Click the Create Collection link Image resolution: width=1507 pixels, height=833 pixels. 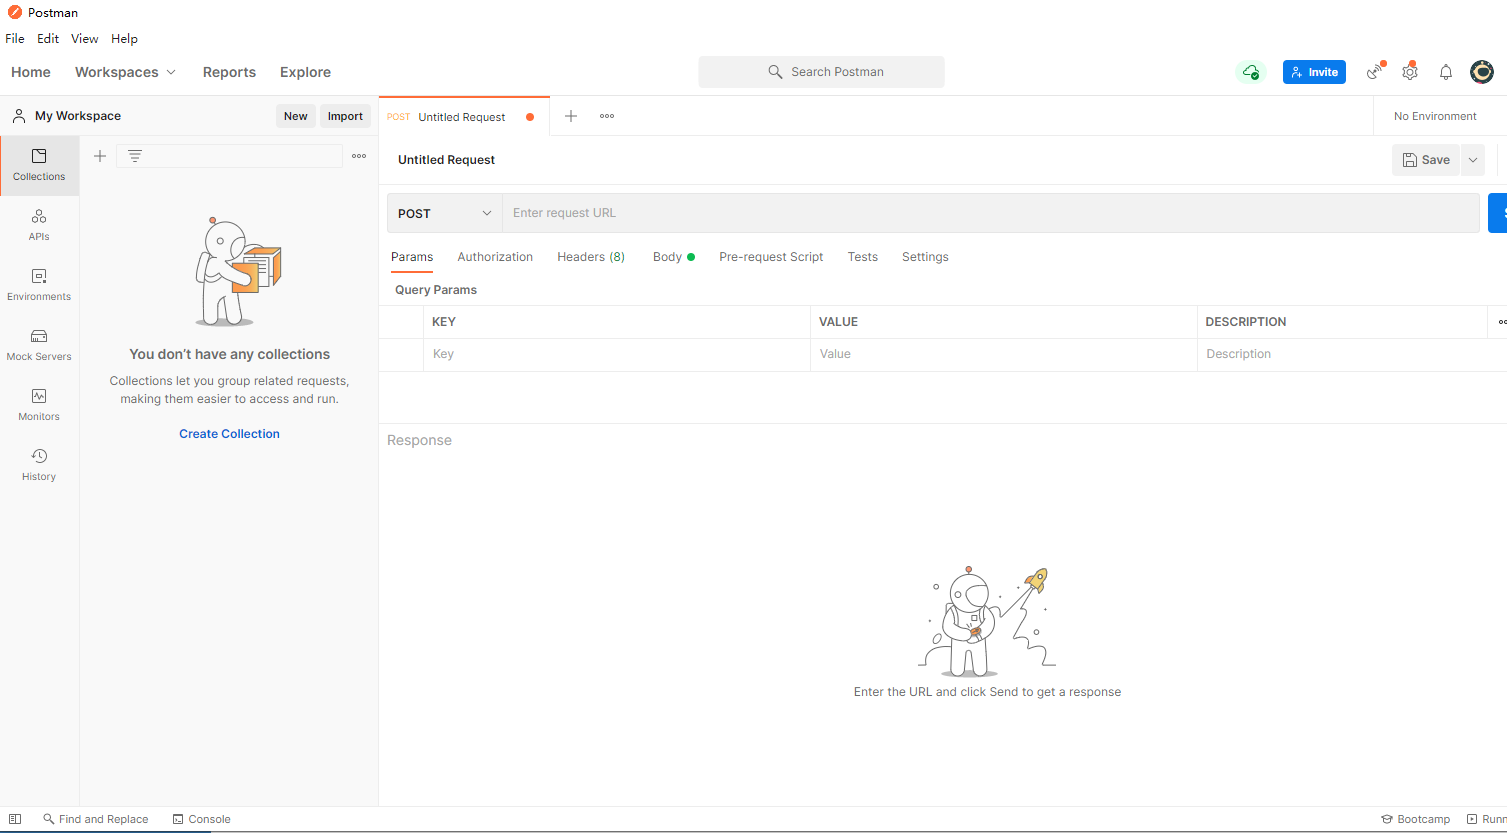(x=229, y=434)
